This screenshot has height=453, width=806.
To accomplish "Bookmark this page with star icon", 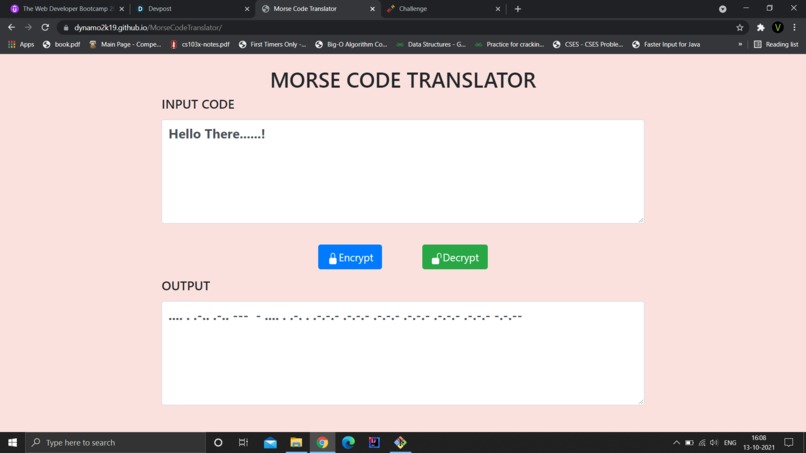I will [x=740, y=28].
